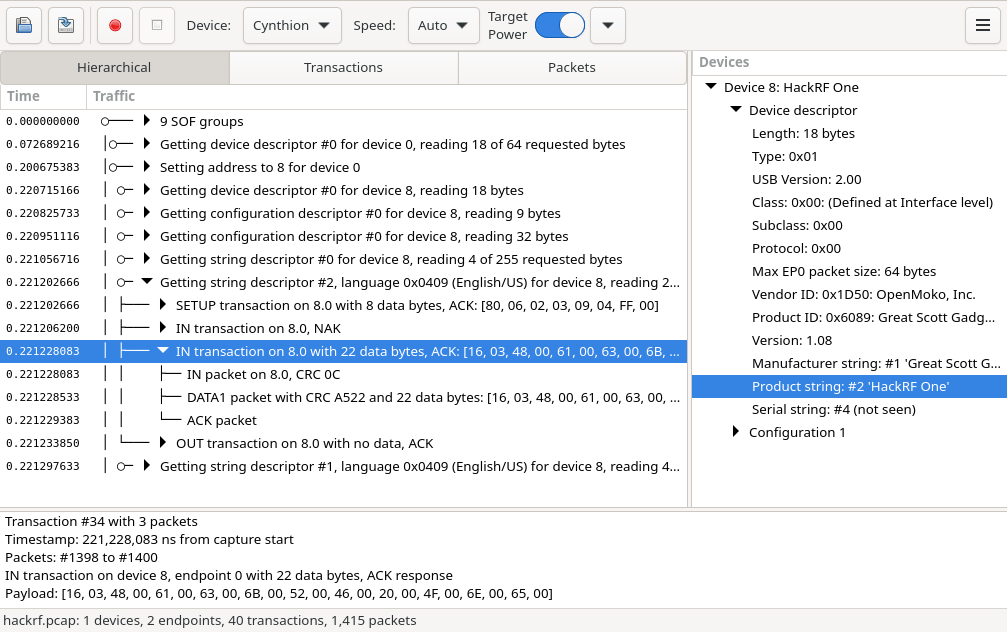This screenshot has width=1007, height=632.
Task: Expand Configuration 1 in Devices panel
Action: click(x=736, y=432)
